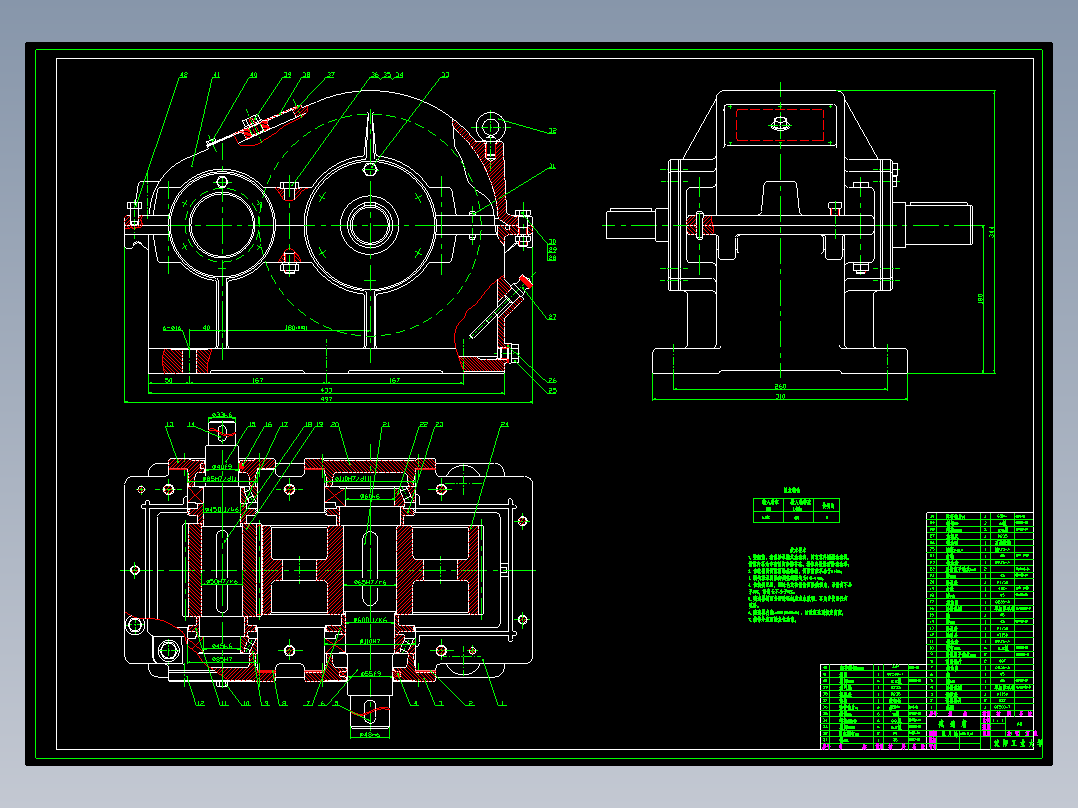The width and height of the screenshot is (1078, 808).
Task: Click the hatched foundation bolt hole at base left
Action: pyautogui.click(x=188, y=361)
